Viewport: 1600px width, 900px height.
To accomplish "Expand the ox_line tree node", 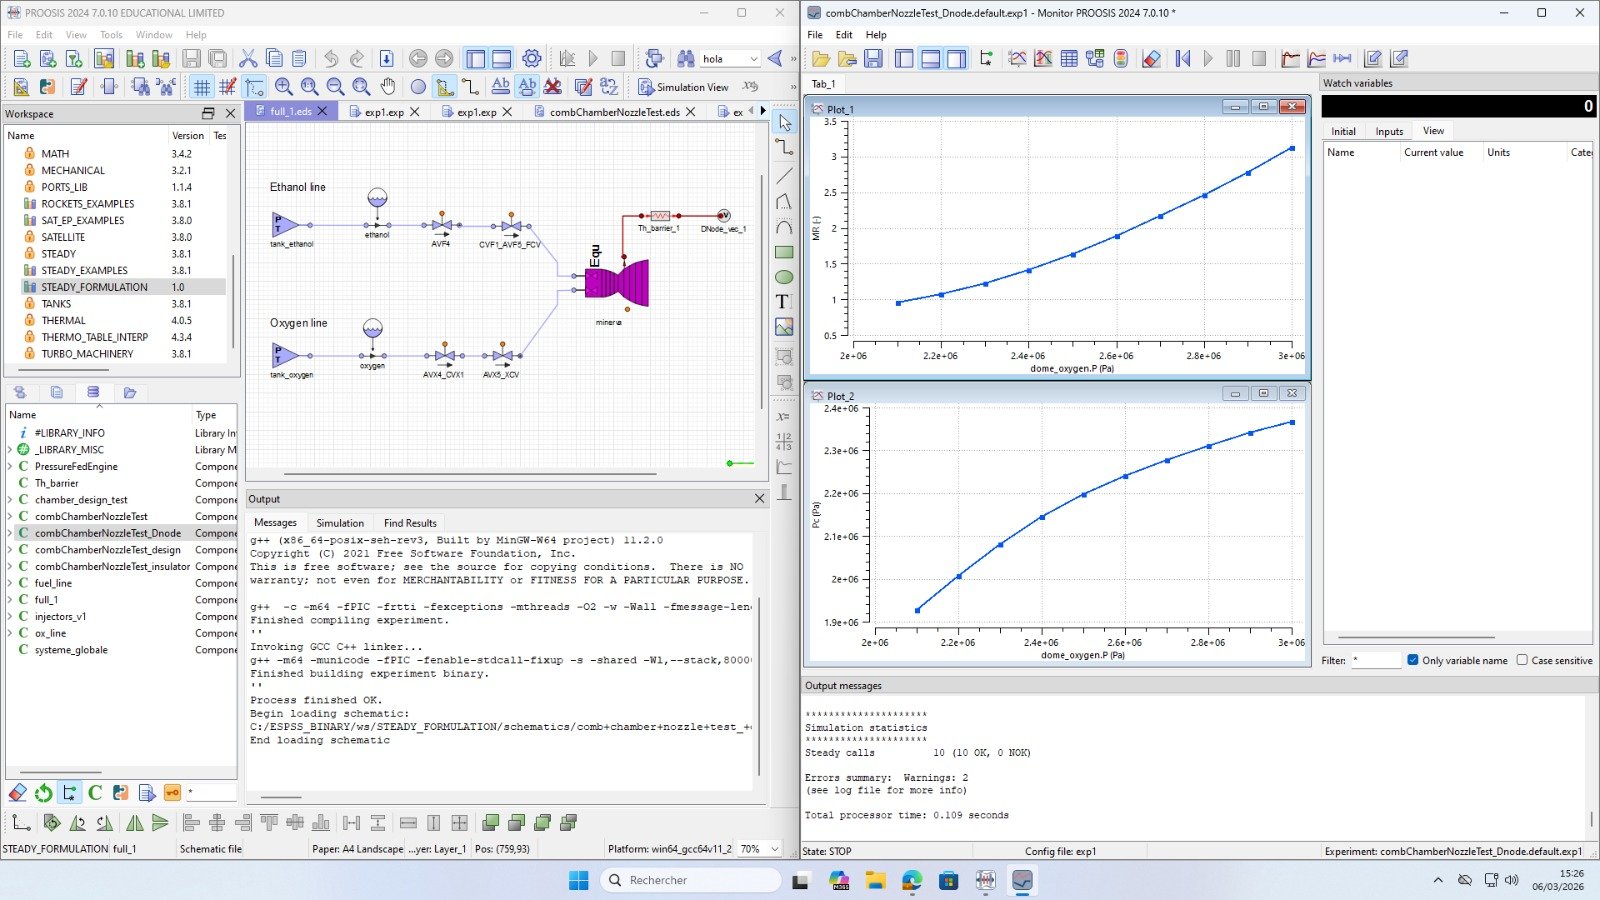I will 10,633.
